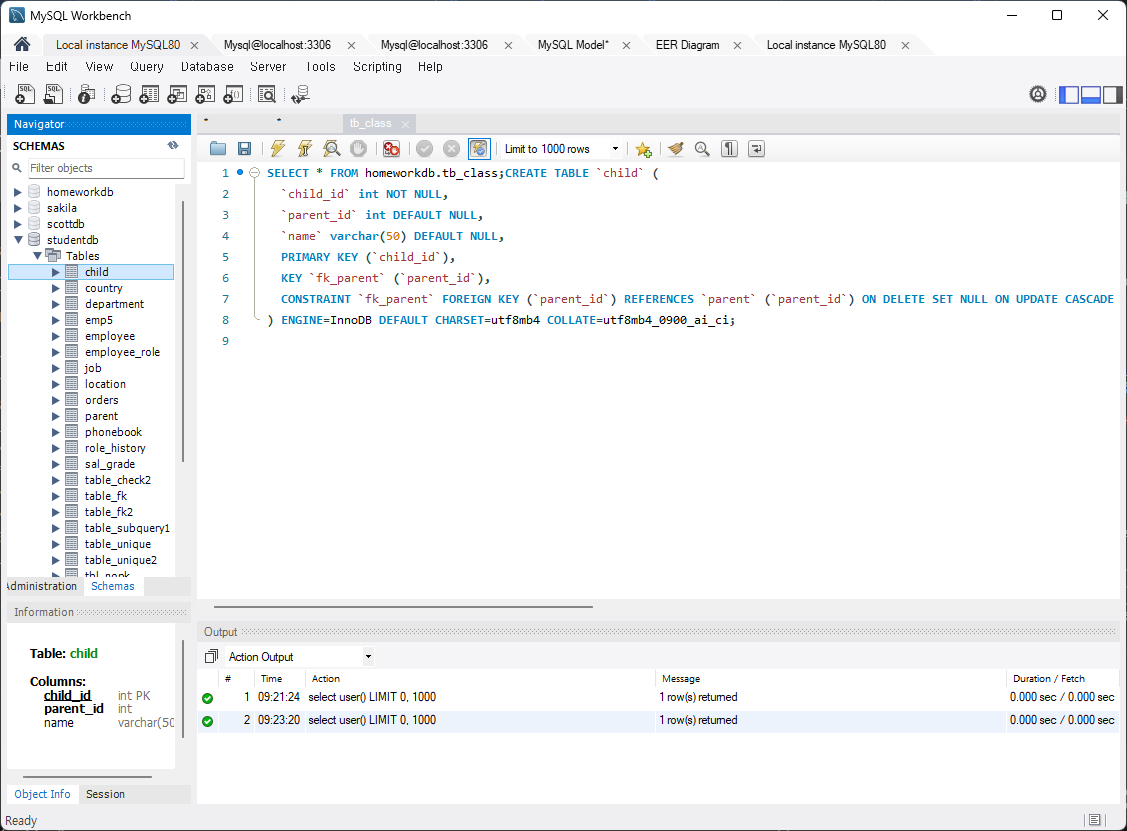Toggle autocommit mode button
Viewport: 1127px width, 831px height.
click(x=479, y=149)
